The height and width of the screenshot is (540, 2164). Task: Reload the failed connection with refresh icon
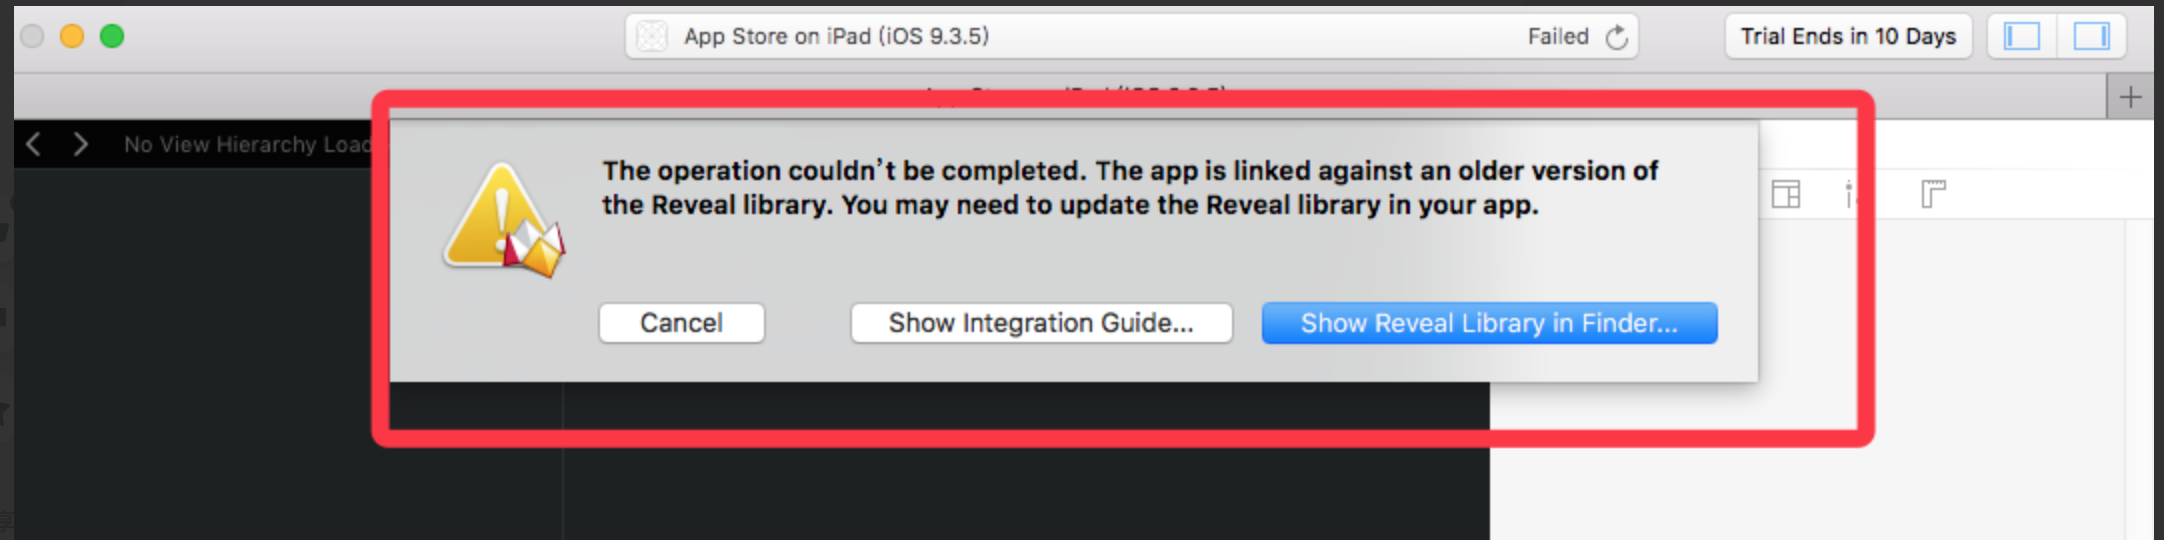coord(1616,37)
